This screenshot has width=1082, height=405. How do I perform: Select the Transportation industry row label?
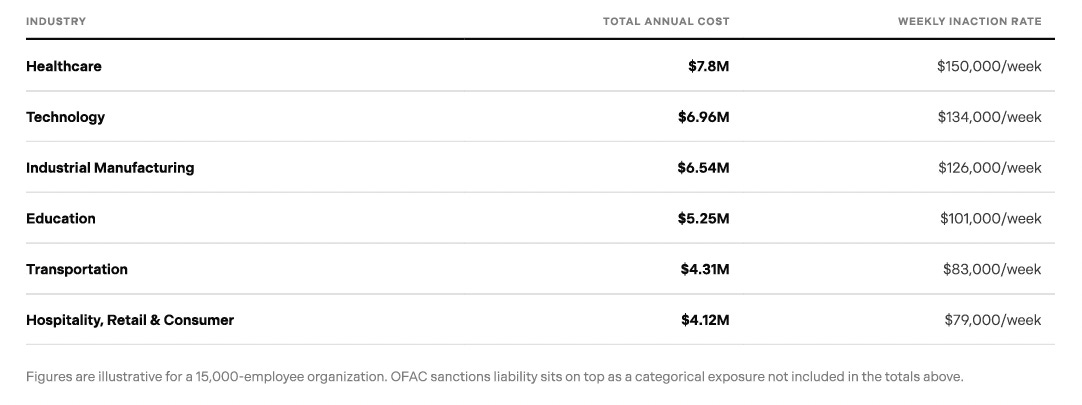pyautogui.click(x=77, y=269)
